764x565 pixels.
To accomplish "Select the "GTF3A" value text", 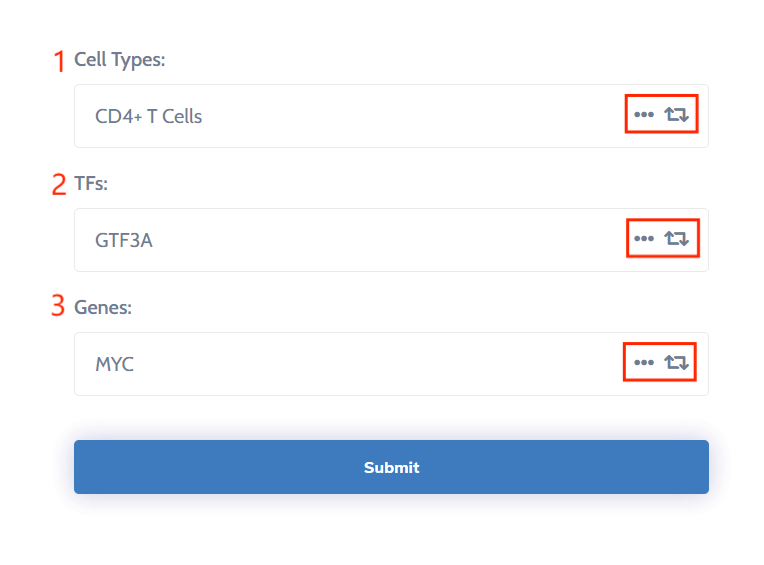I will pyautogui.click(x=124, y=240).
